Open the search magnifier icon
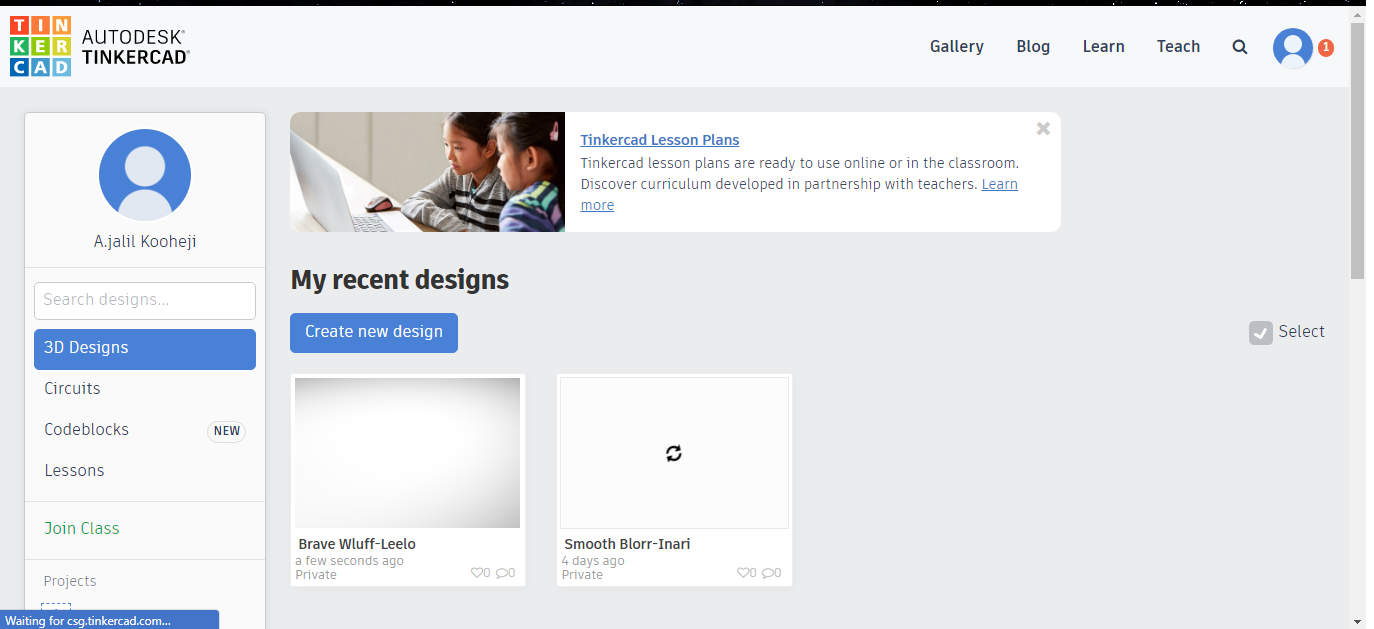Image resolution: width=1374 pixels, height=629 pixels. tap(1240, 47)
